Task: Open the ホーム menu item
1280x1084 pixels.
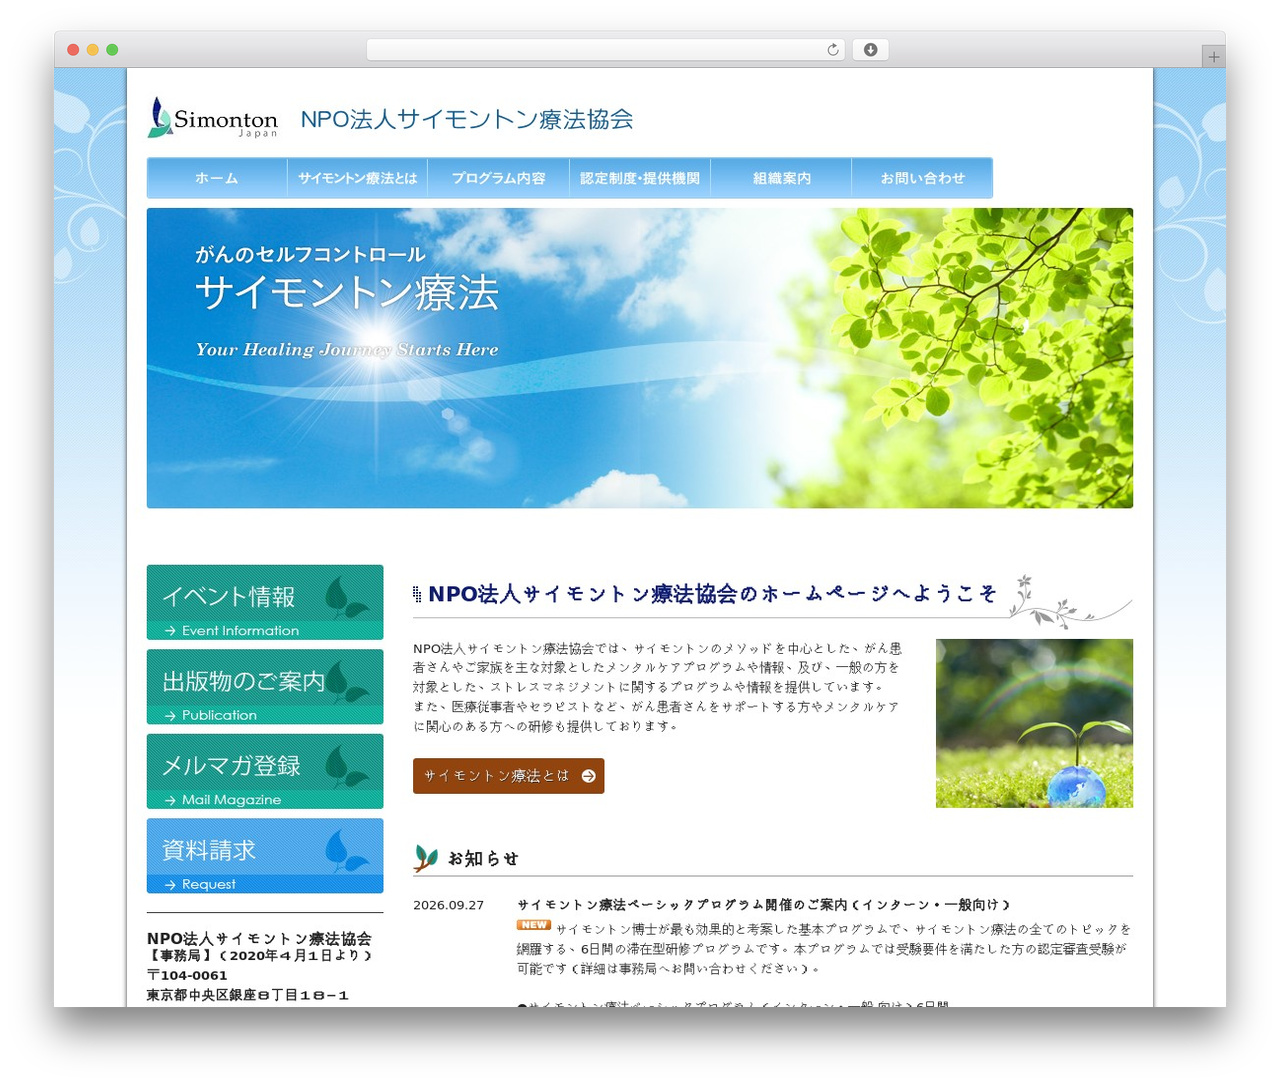Action: point(217,178)
